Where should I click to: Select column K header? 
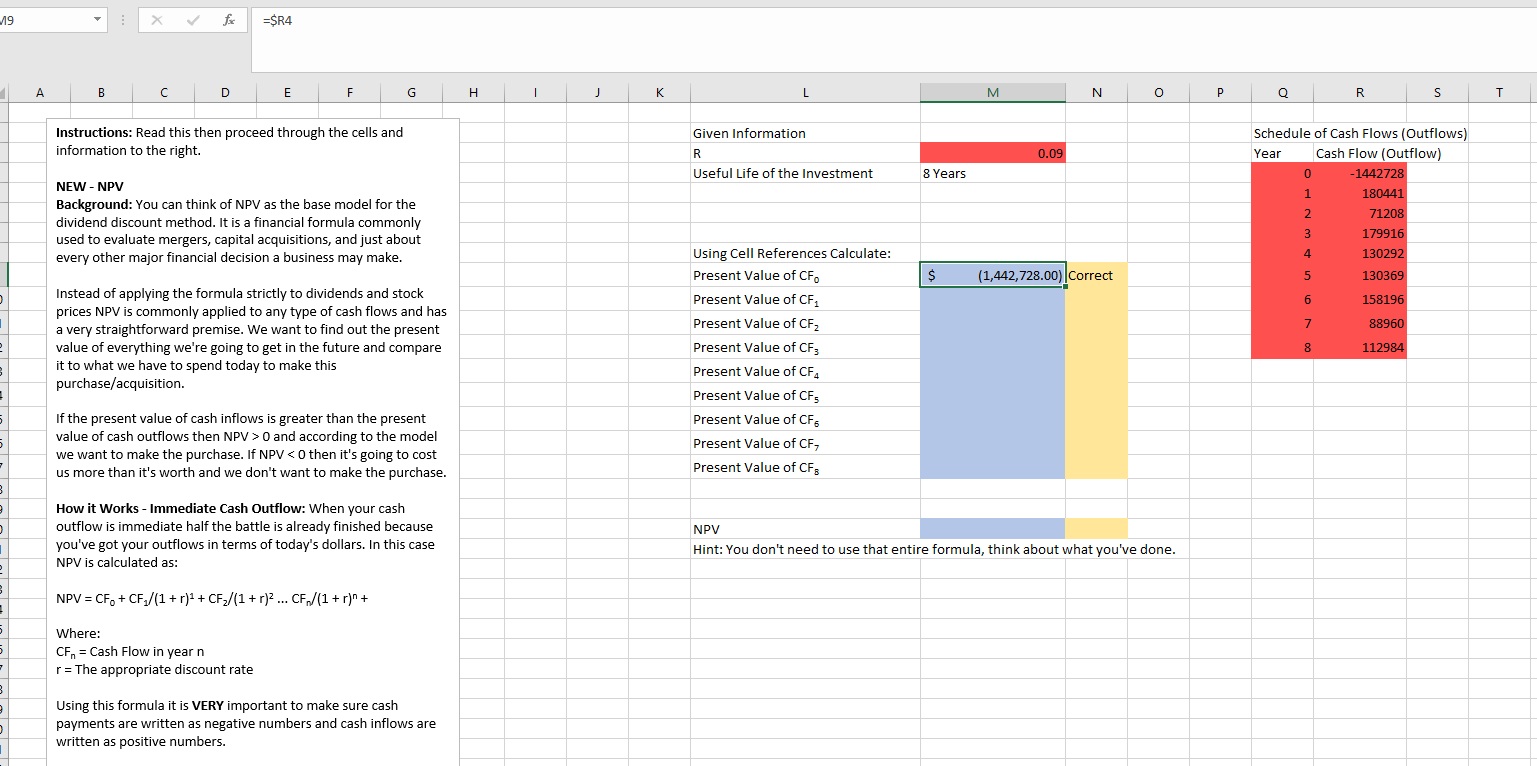[659, 93]
